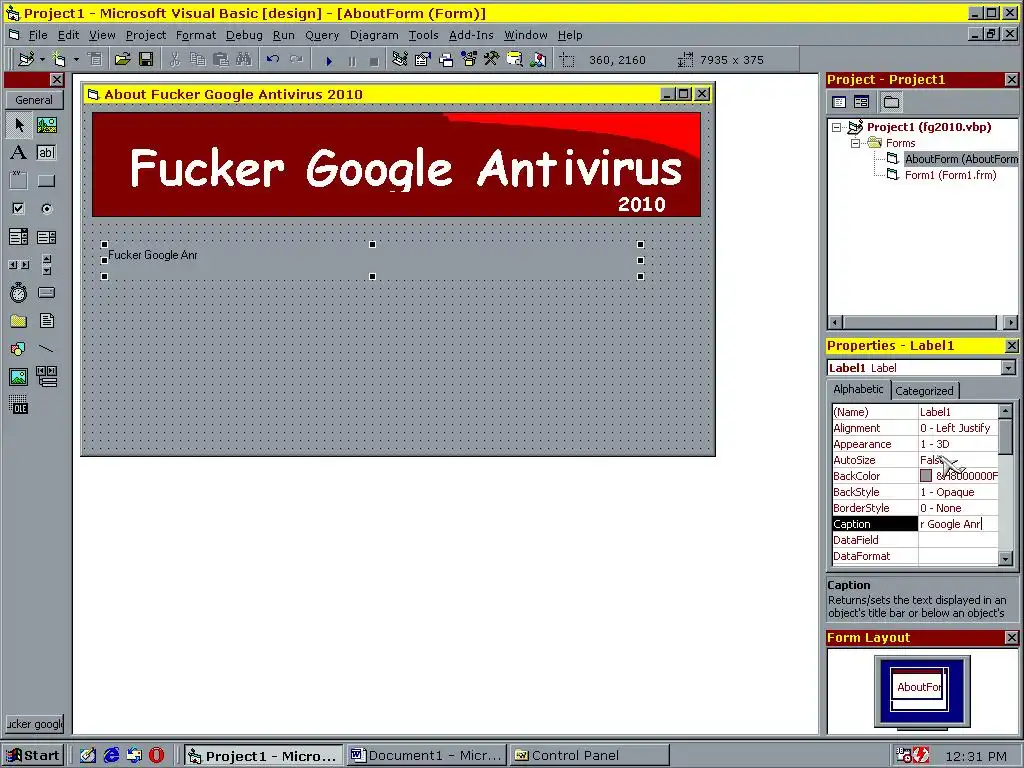The image size is (1024, 768).
Task: Select the OLE container tool
Action: click(19, 405)
